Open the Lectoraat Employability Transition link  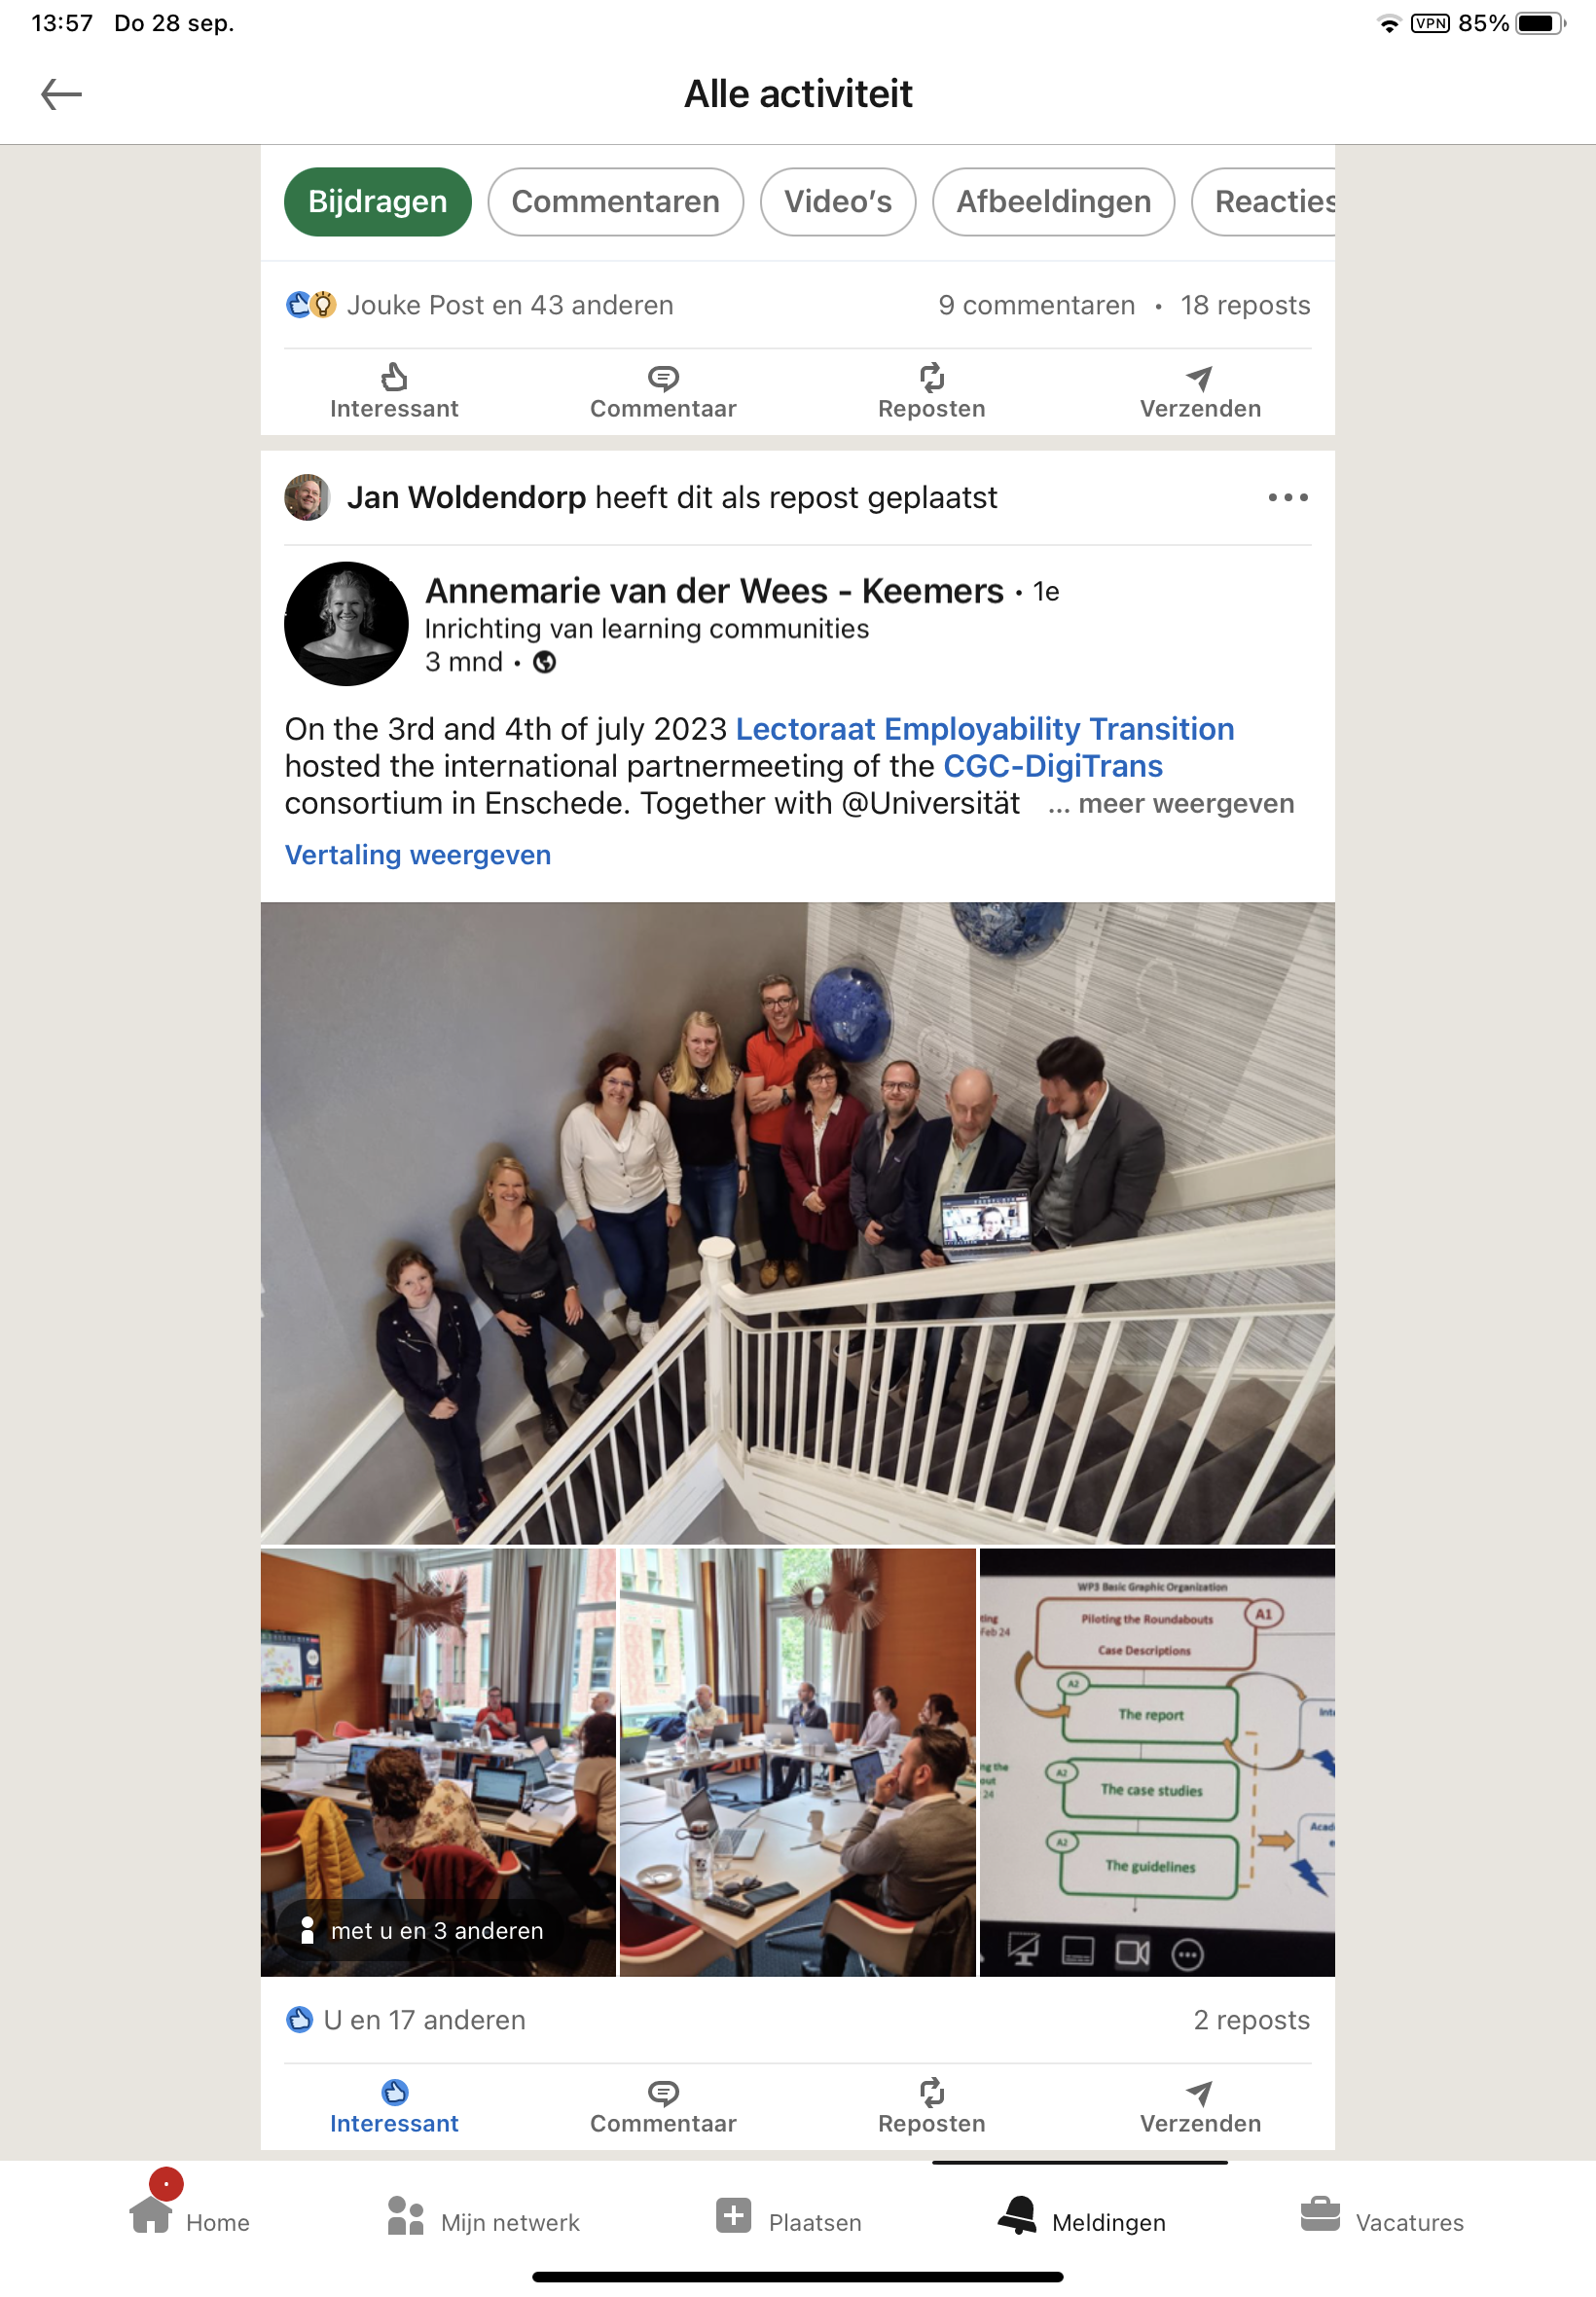pos(984,729)
